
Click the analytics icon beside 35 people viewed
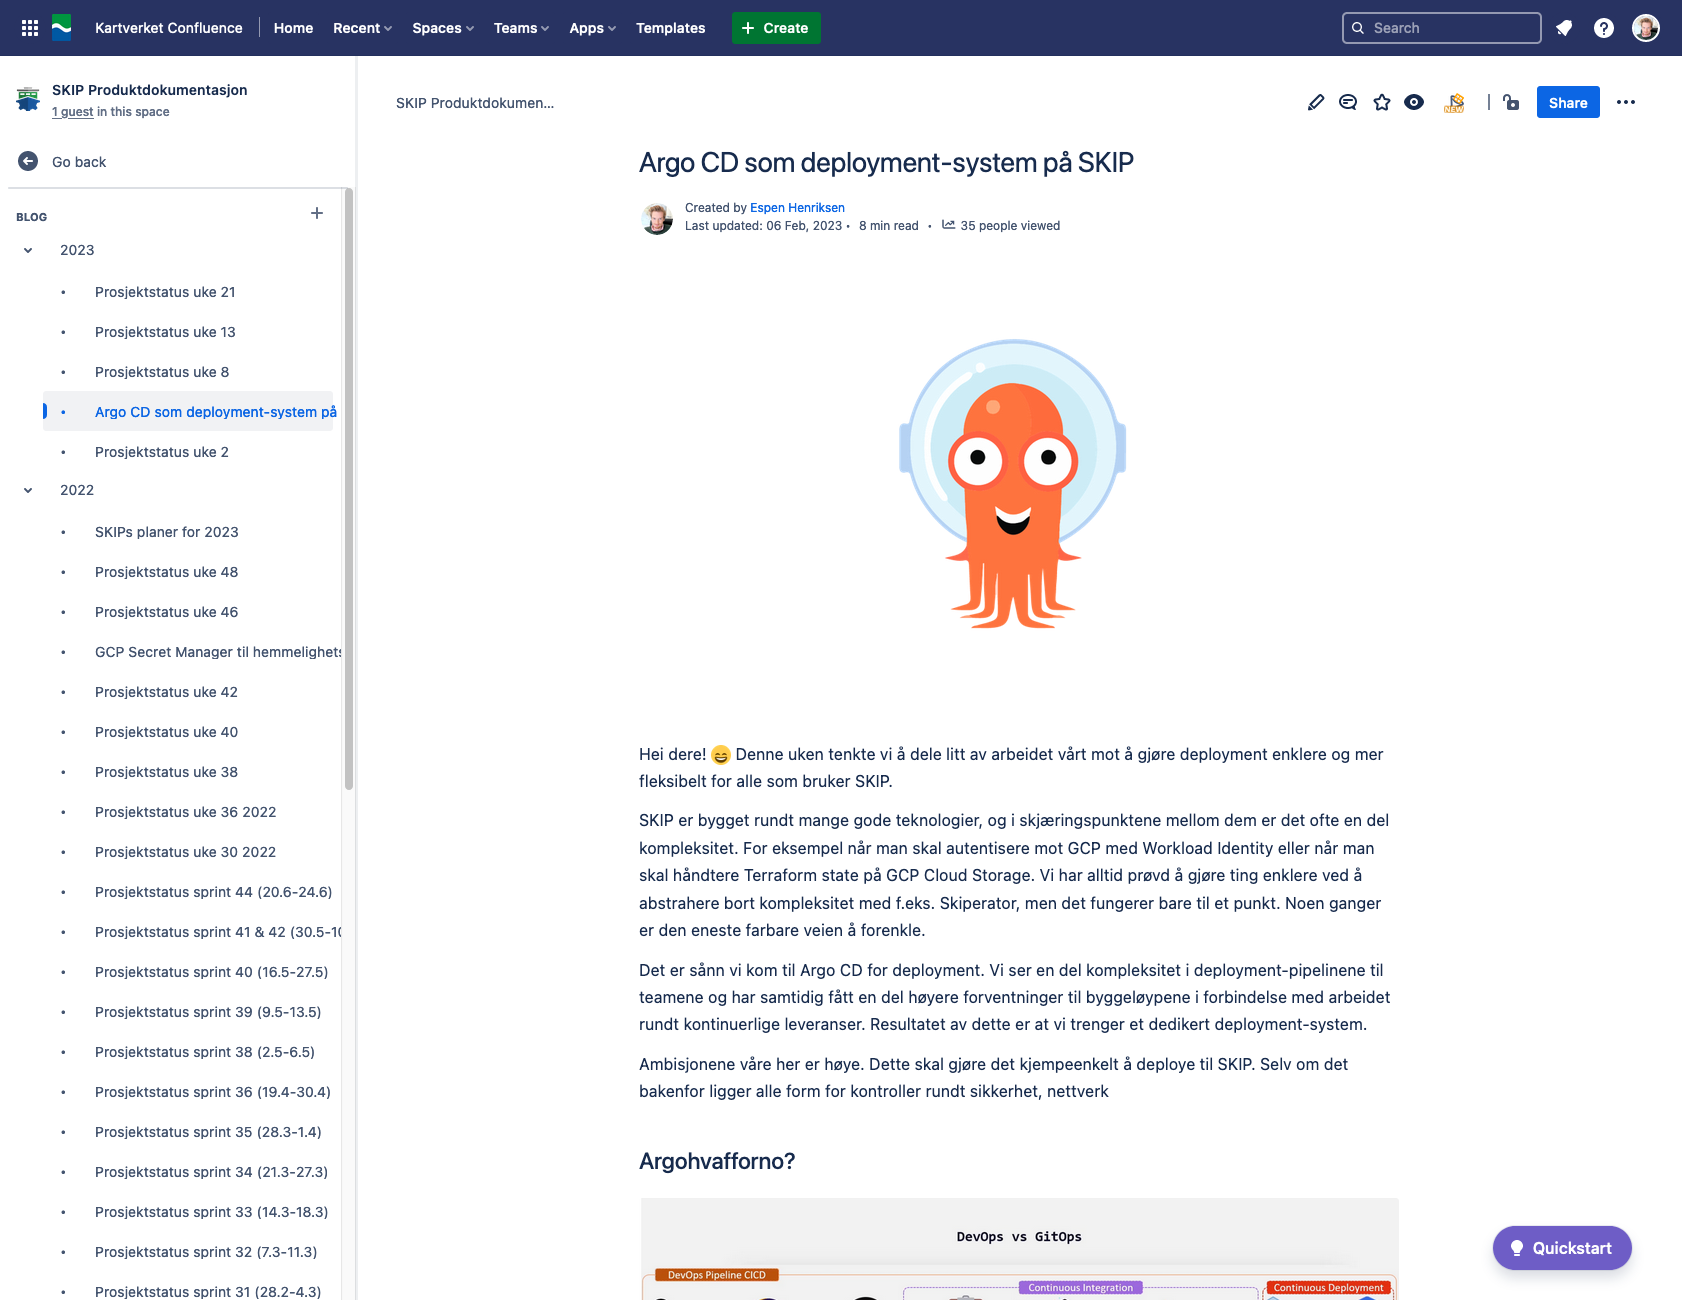[x=948, y=225]
